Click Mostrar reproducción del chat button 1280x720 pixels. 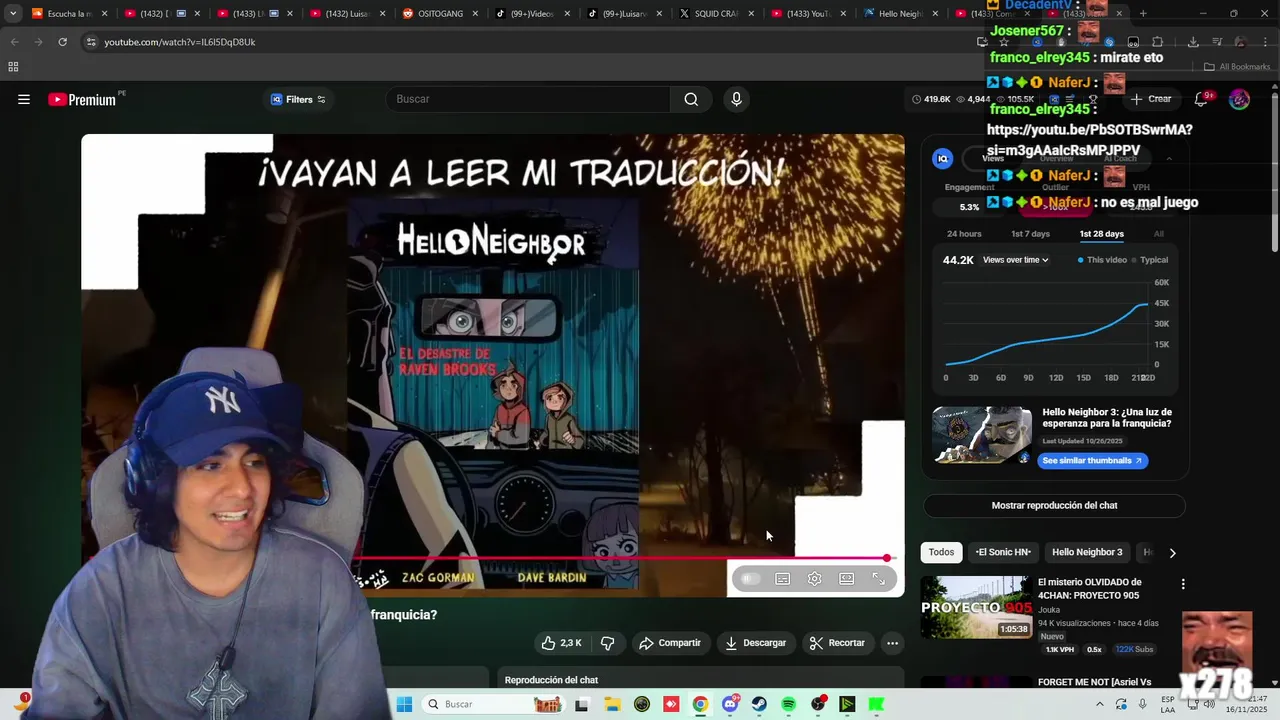(x=1054, y=506)
